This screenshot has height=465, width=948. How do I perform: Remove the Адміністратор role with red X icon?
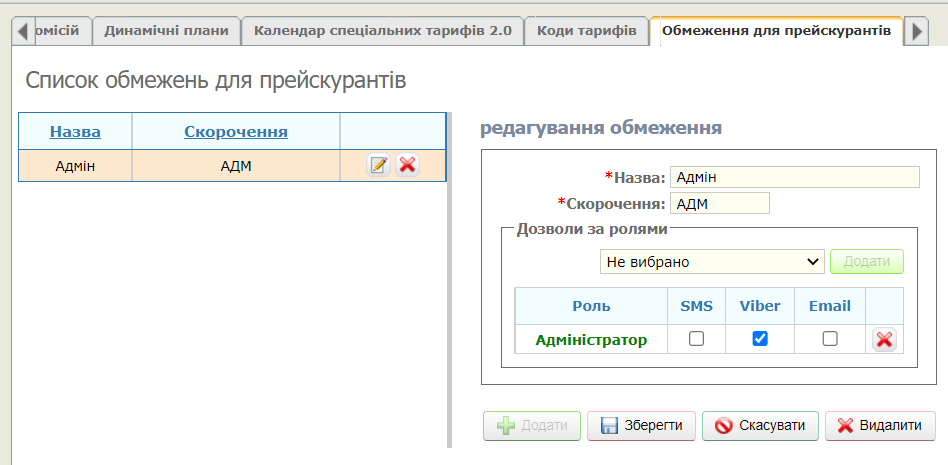tap(884, 340)
